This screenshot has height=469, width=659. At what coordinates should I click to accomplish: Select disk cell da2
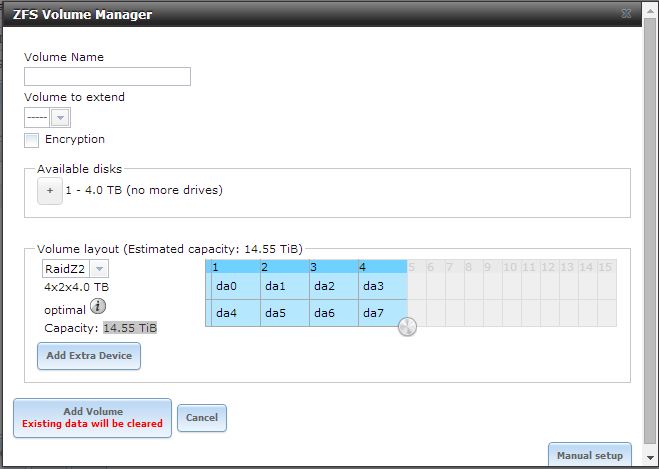coord(334,286)
